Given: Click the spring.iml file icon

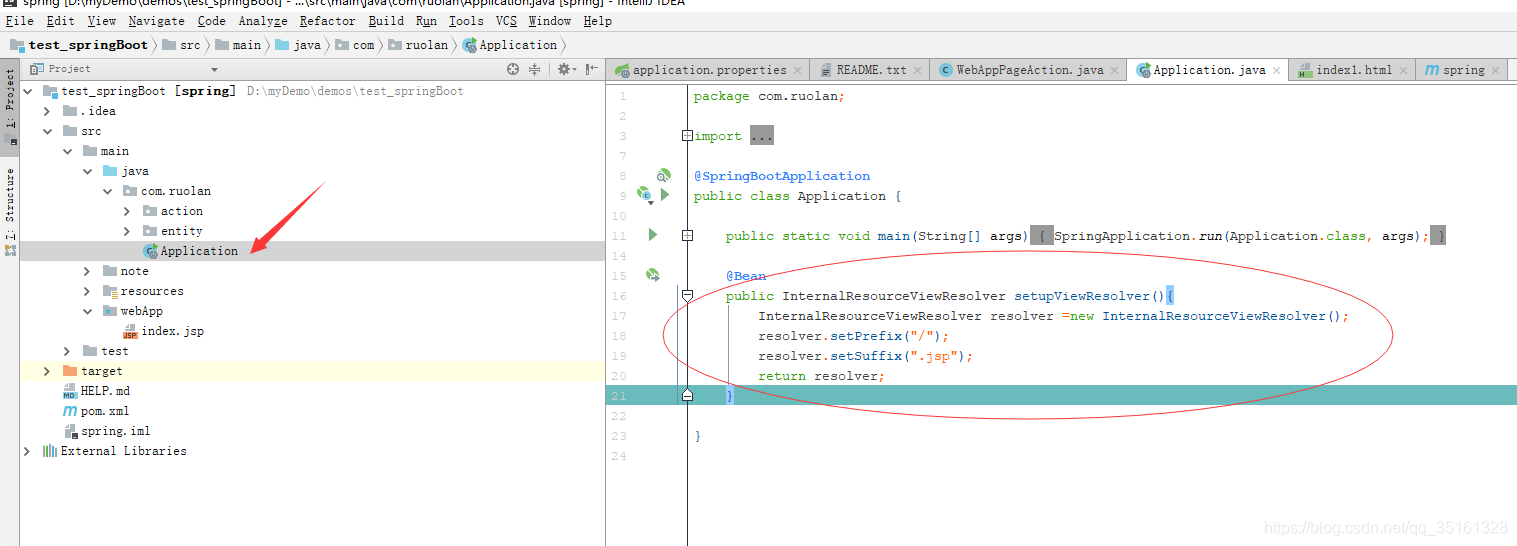Looking at the screenshot, I should tap(70, 431).
